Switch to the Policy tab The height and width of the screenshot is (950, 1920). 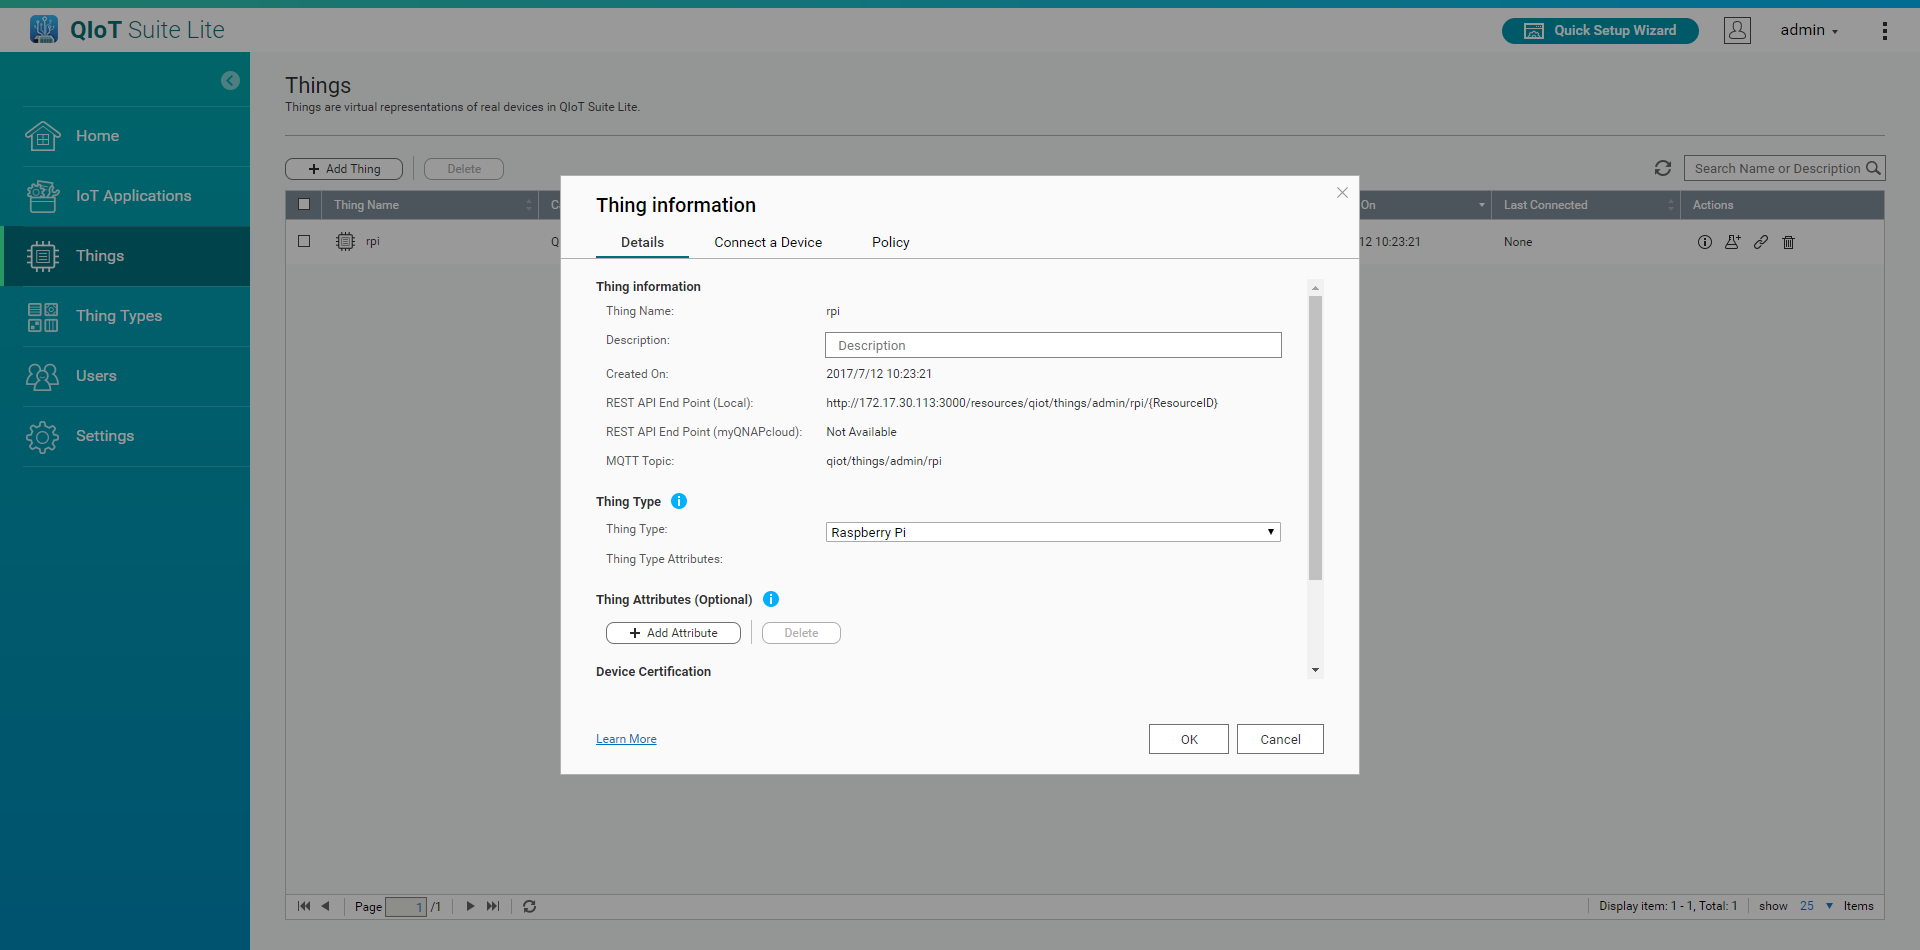pyautogui.click(x=890, y=242)
